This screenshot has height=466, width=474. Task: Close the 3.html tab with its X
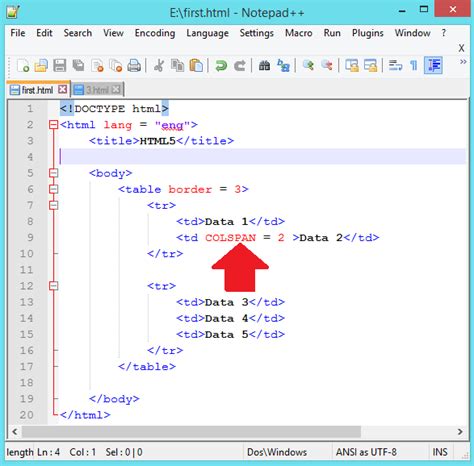click(116, 89)
